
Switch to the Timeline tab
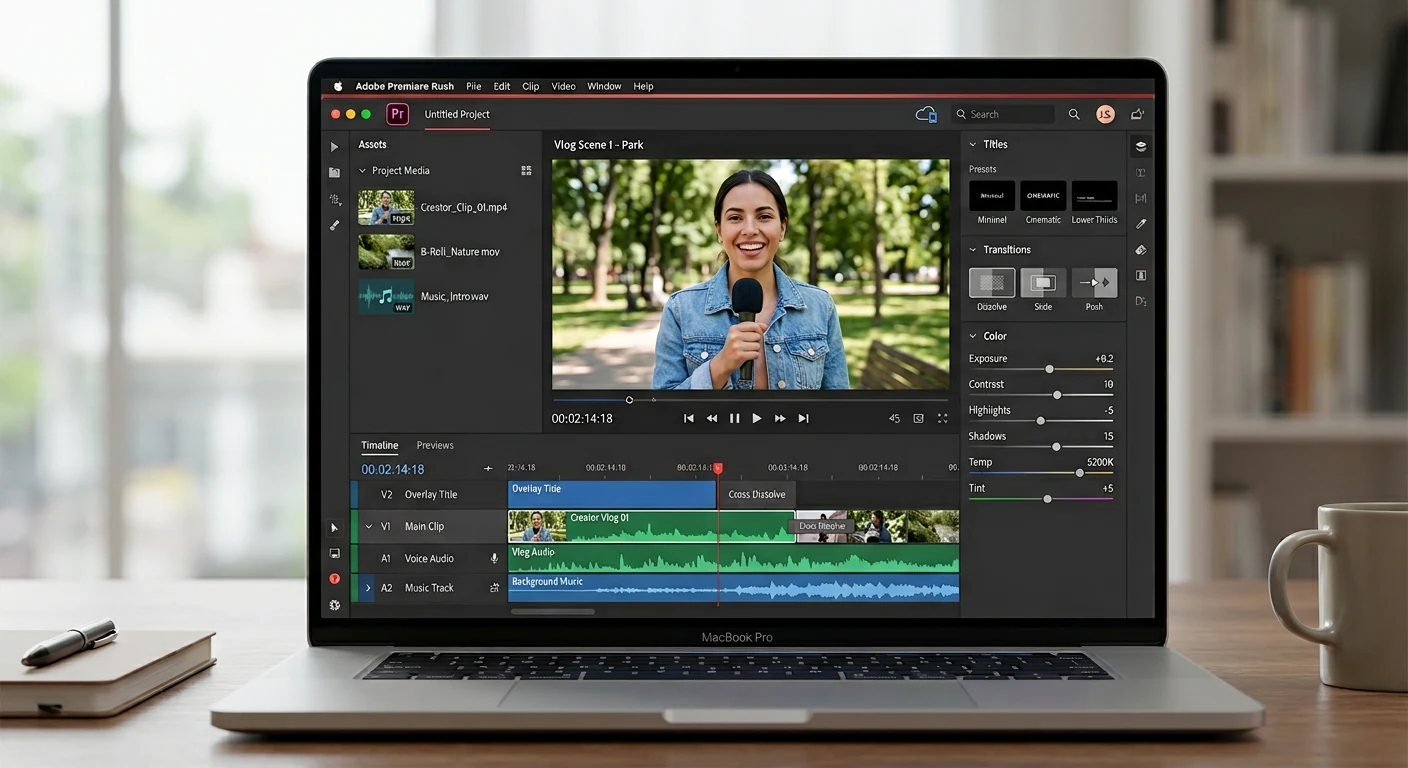pyautogui.click(x=380, y=446)
